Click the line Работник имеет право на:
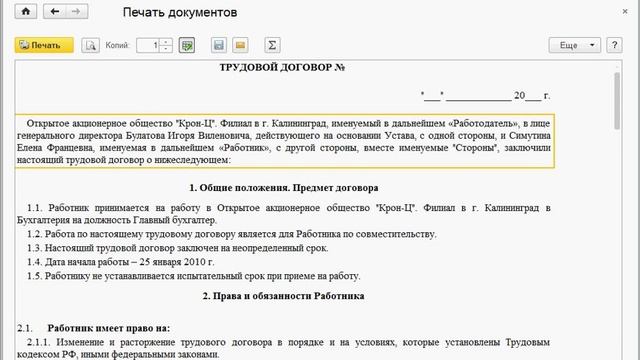This screenshot has width=640, height=360. (109, 328)
